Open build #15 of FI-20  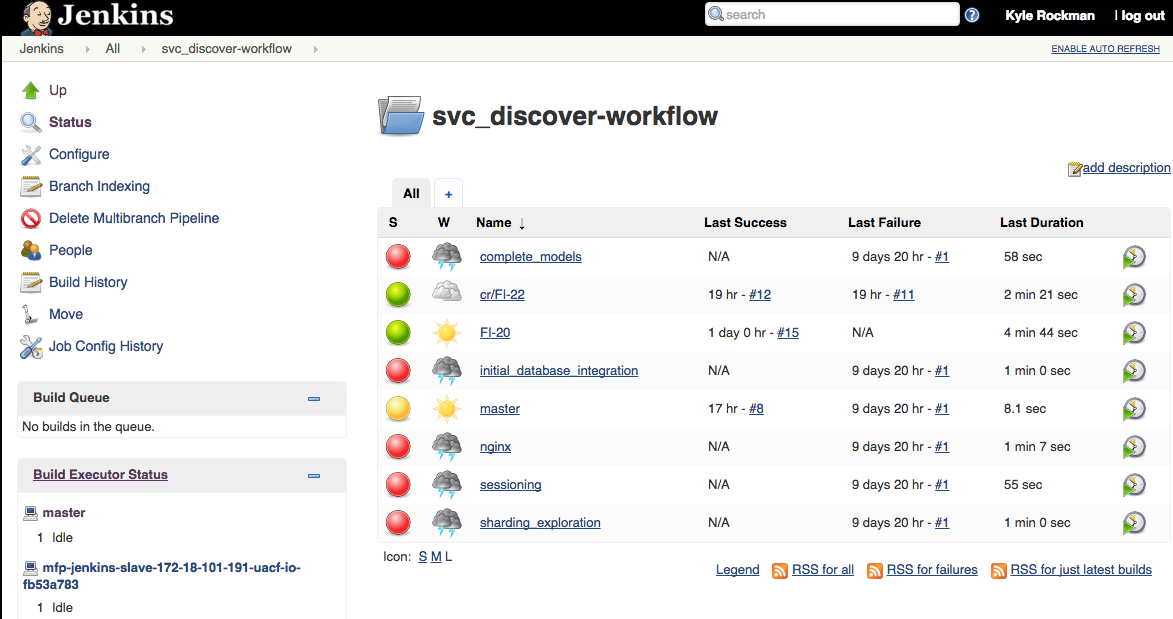click(788, 332)
